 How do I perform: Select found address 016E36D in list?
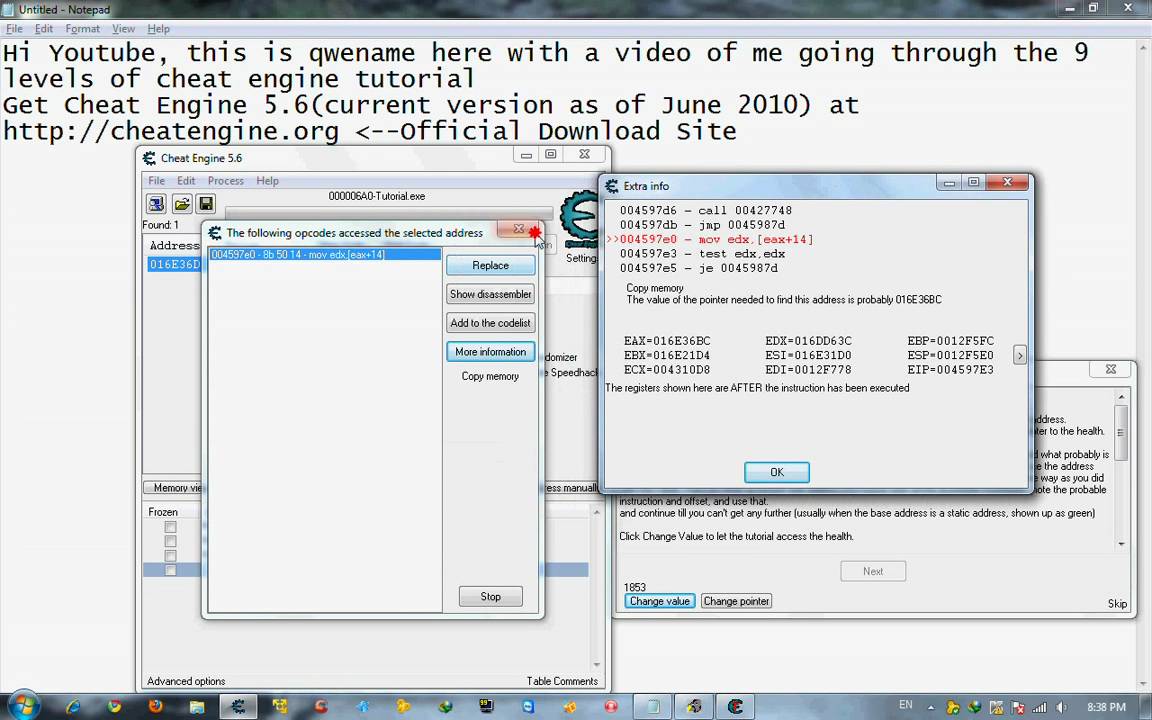(x=174, y=264)
